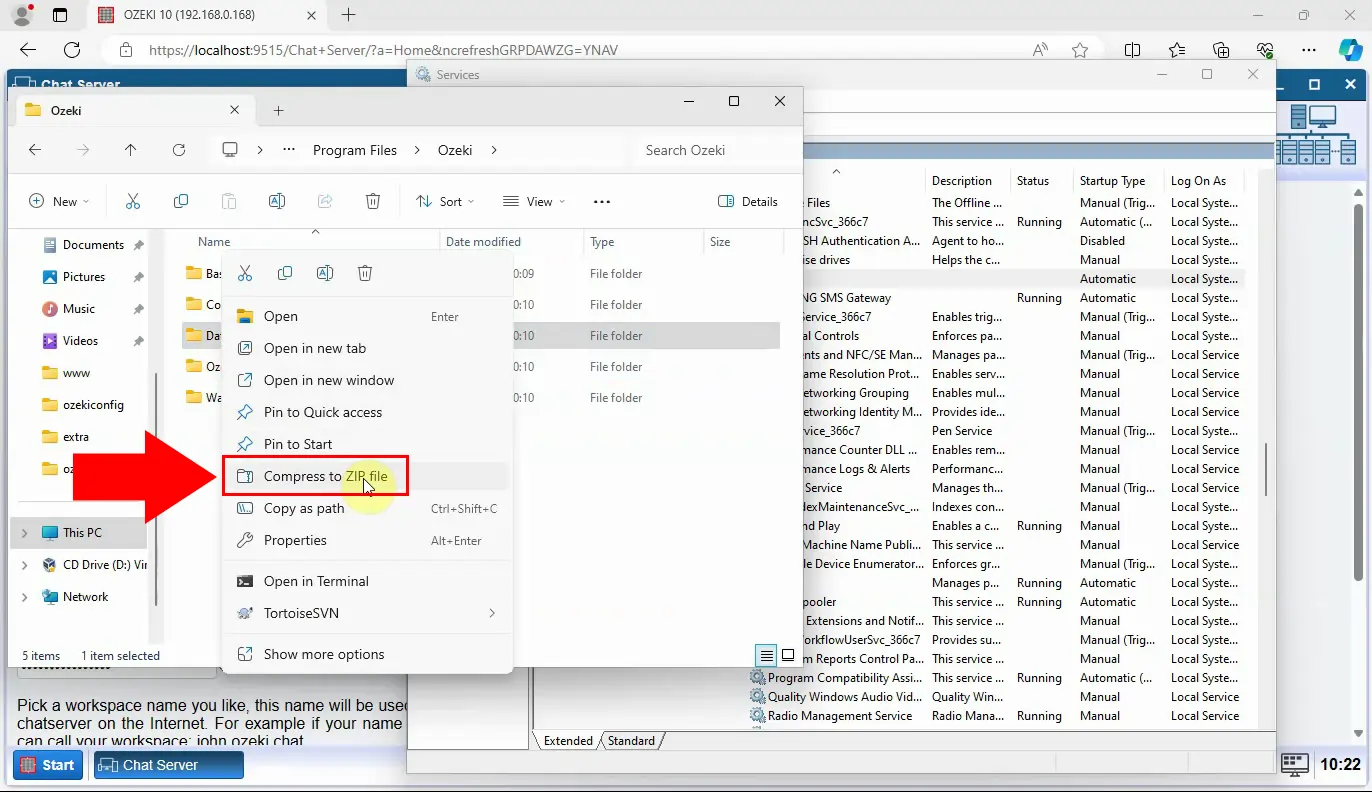Screen dimensions: 1372x792
Task: Click Rename icon in Explorer toolbar
Action: pyautogui.click(x=277, y=201)
